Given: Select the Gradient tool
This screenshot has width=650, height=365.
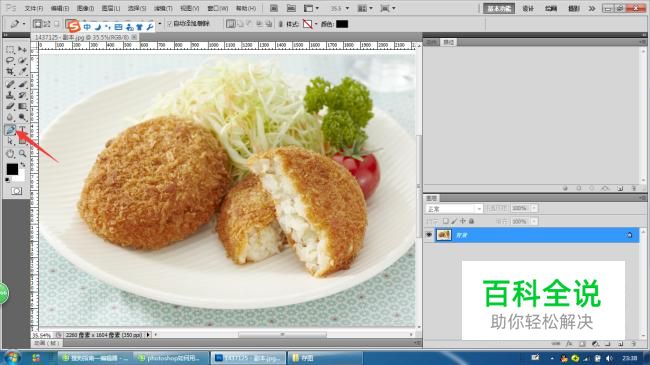Looking at the screenshot, I should pos(22,107).
